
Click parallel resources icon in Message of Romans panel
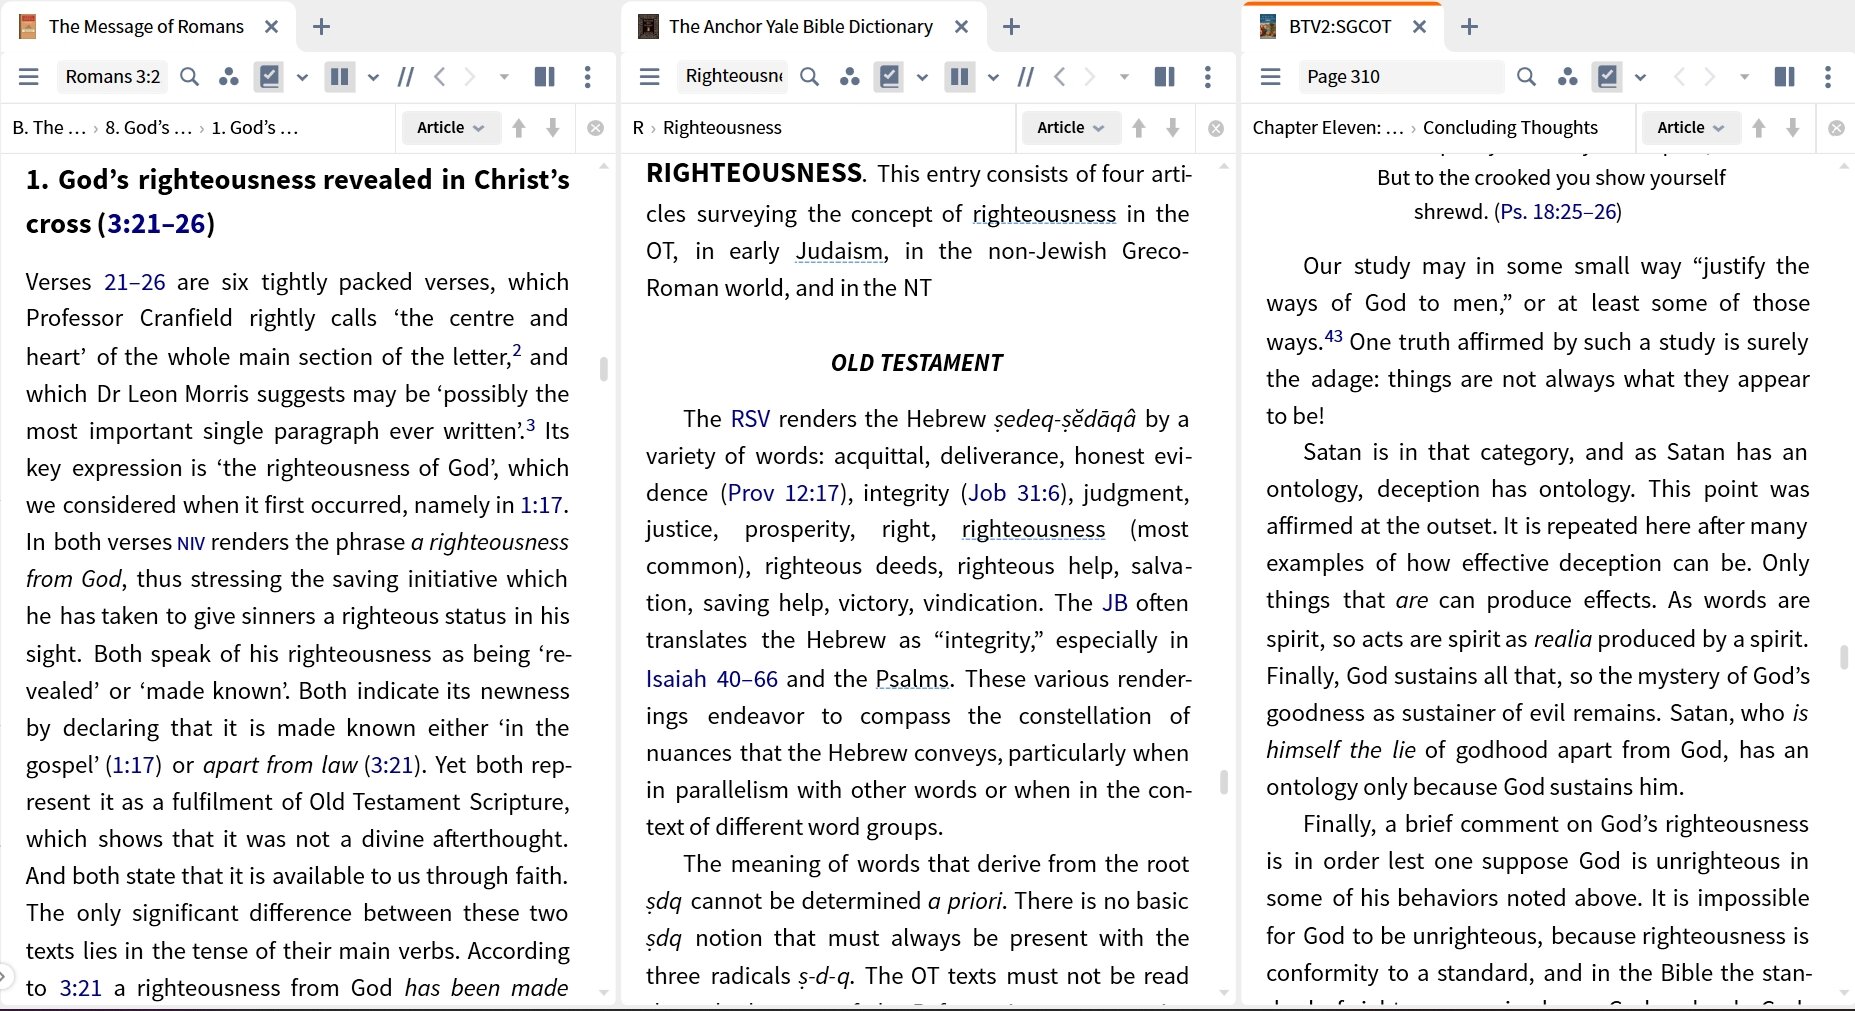(405, 77)
